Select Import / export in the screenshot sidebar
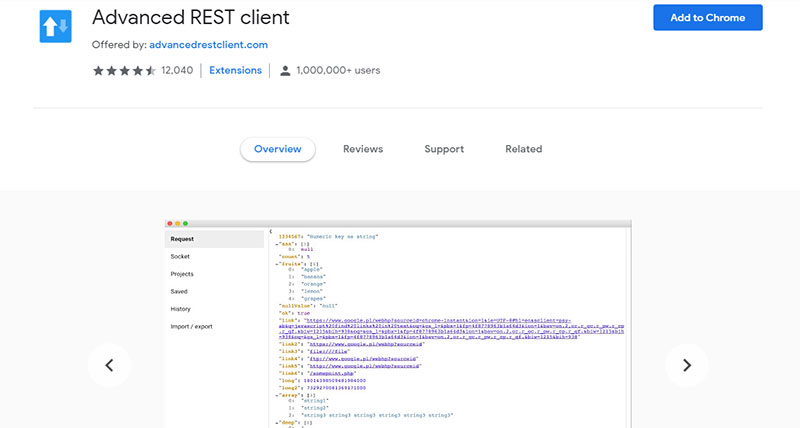The height and width of the screenshot is (428, 800). click(x=191, y=326)
